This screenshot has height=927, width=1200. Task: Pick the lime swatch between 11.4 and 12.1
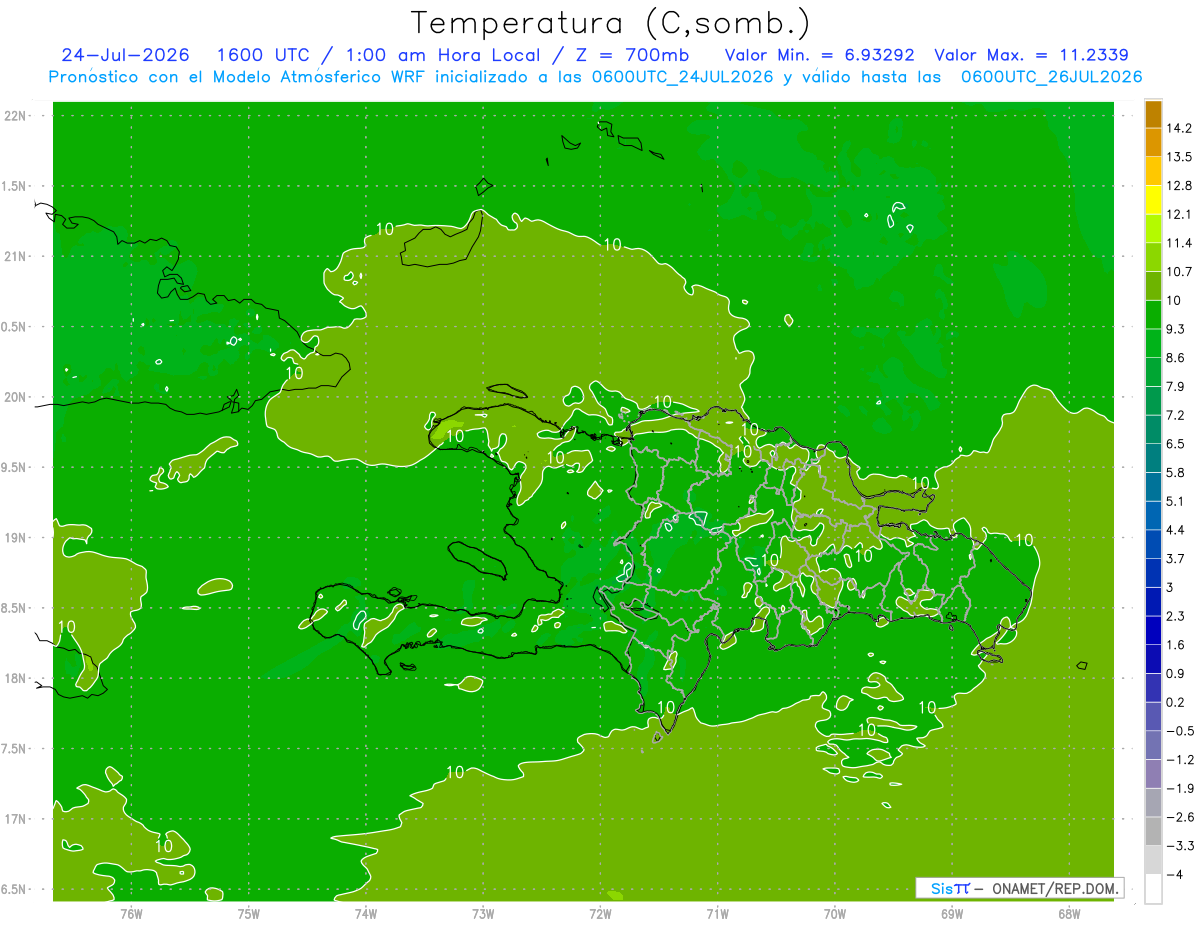[1153, 229]
